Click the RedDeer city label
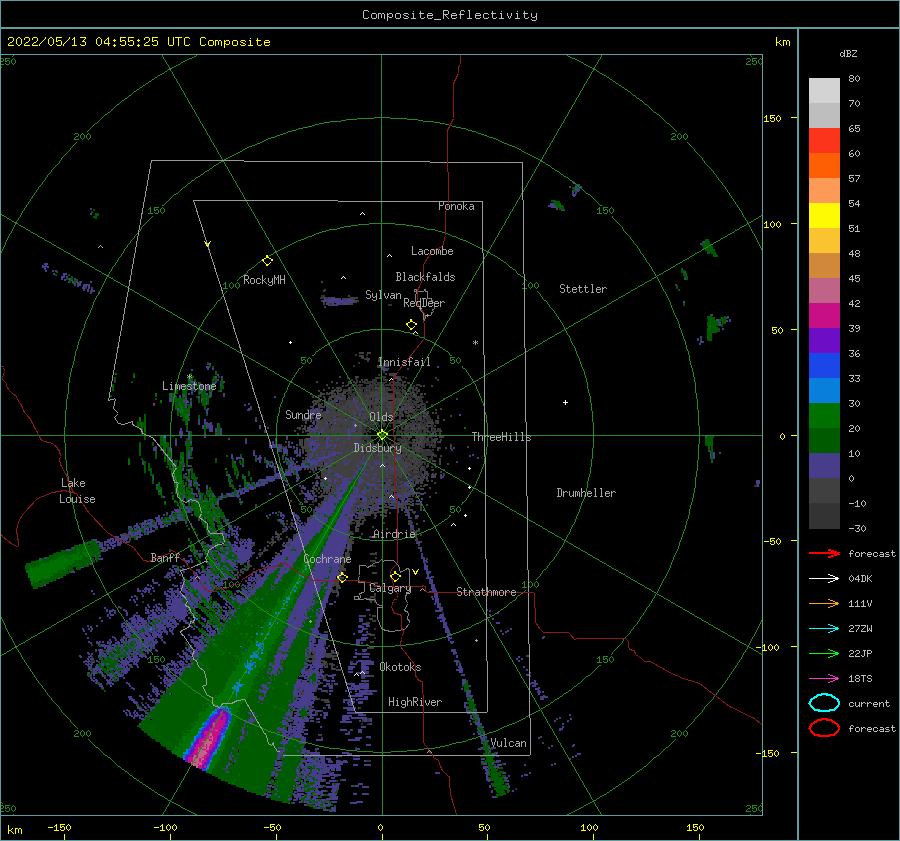 pos(424,303)
